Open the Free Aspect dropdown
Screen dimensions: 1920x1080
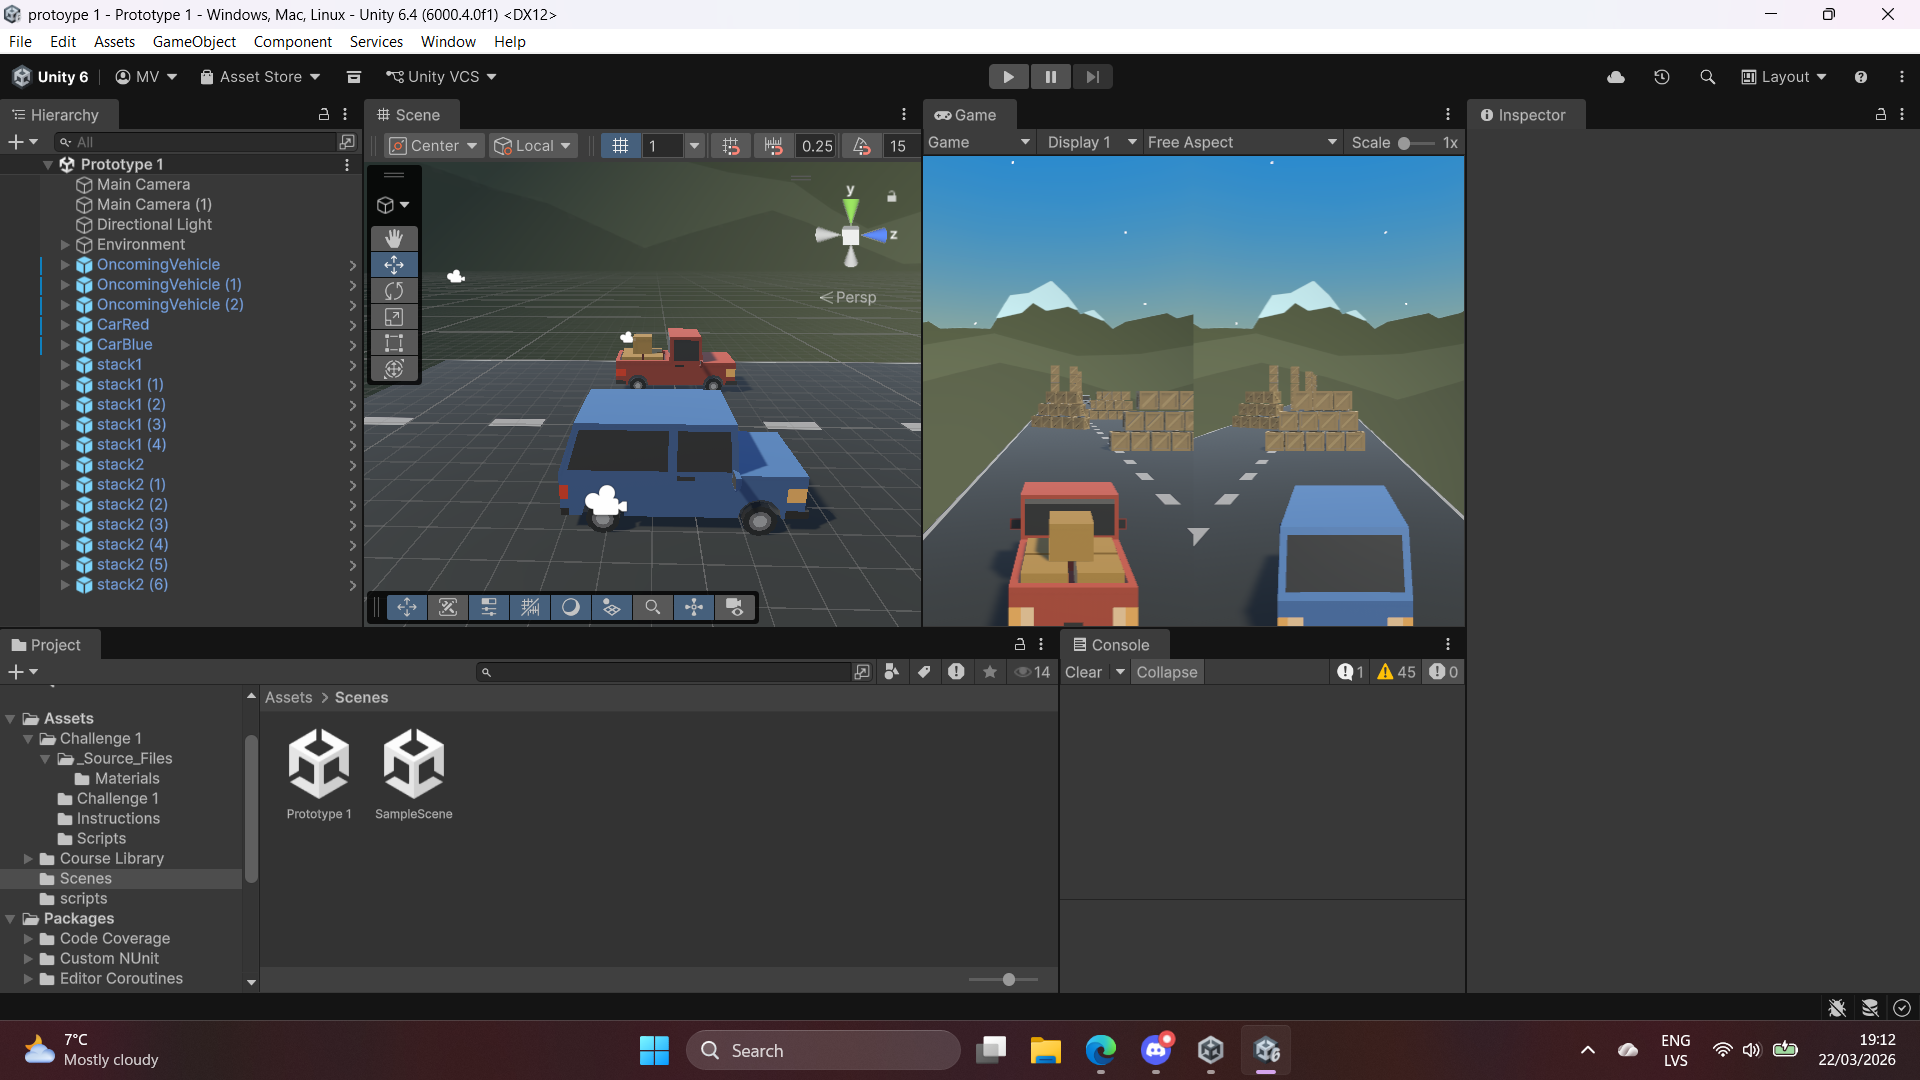[x=1241, y=143]
